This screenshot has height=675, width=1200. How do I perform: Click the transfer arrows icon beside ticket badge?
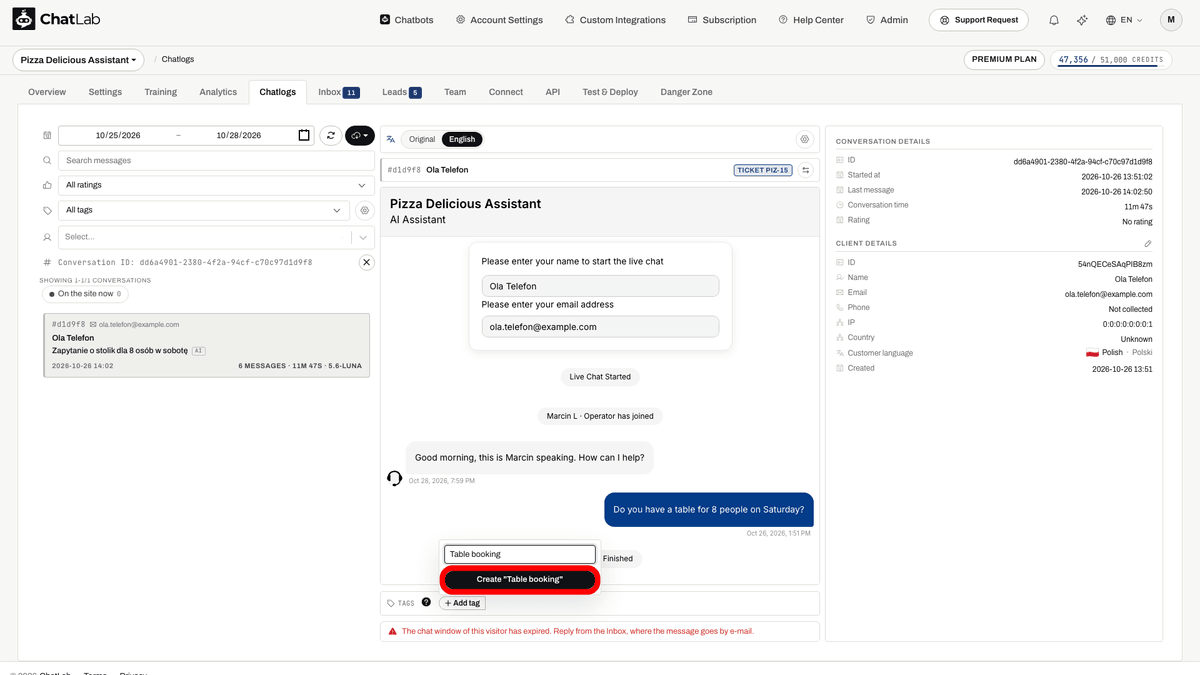click(805, 170)
